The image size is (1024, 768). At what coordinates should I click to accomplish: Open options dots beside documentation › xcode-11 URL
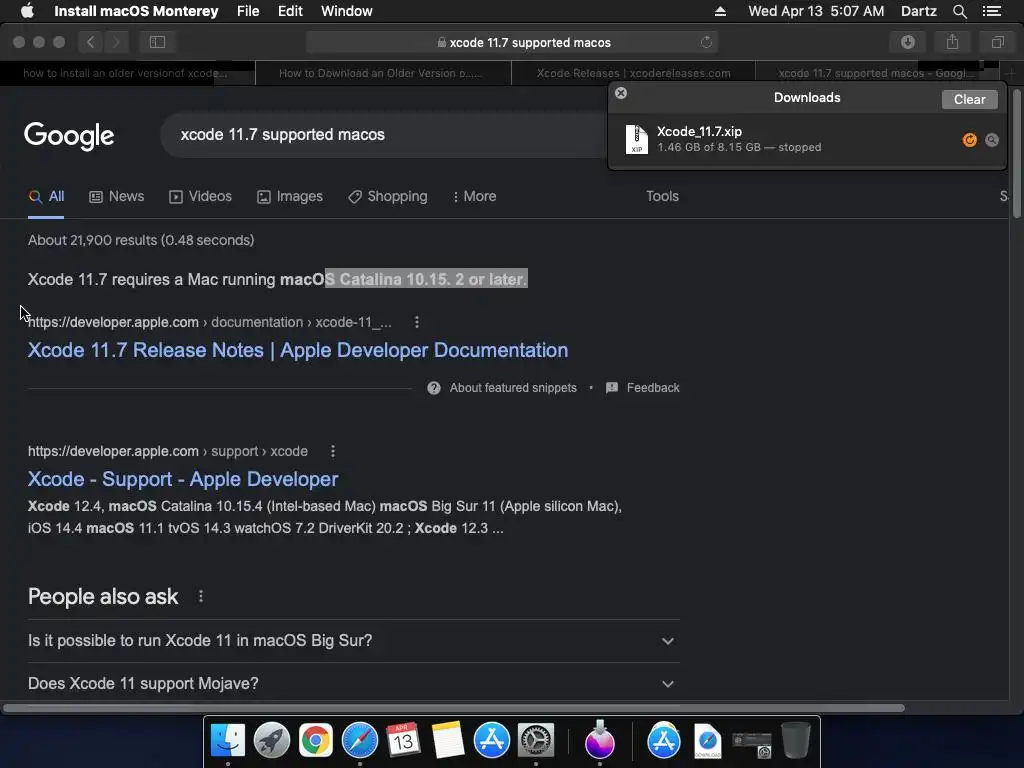click(417, 322)
